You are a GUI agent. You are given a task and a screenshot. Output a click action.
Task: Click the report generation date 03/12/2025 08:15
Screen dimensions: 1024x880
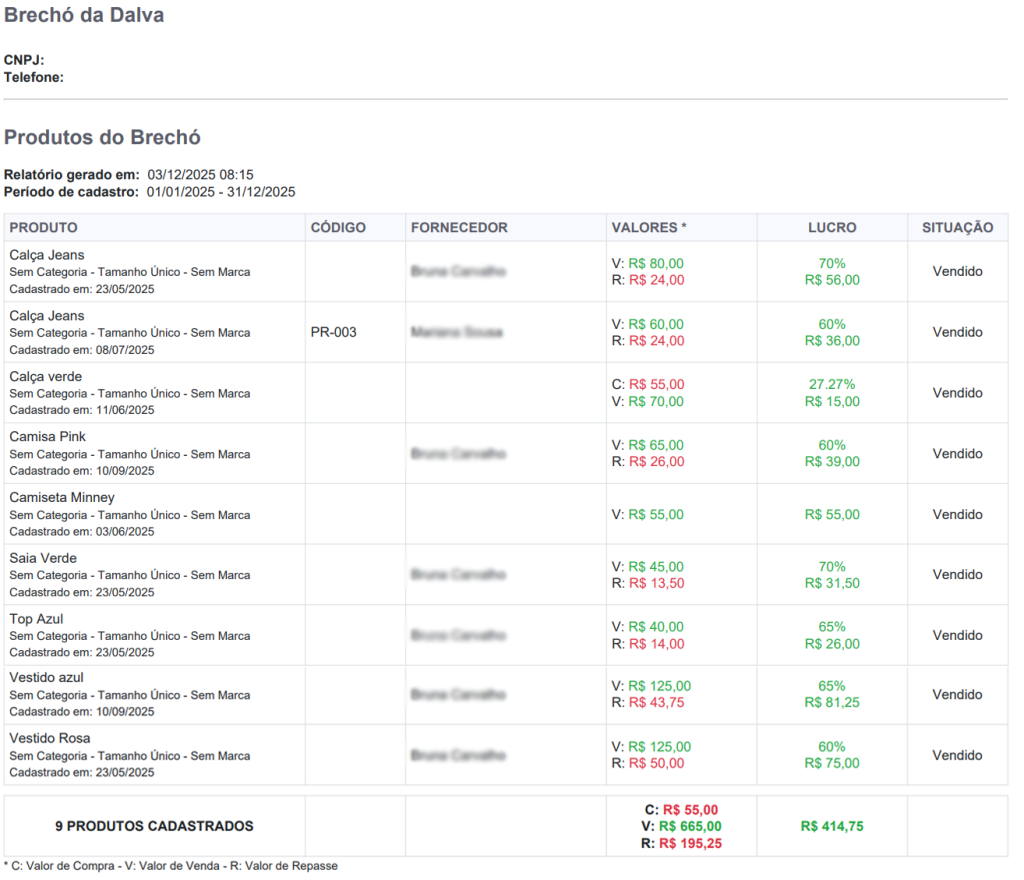200,175
